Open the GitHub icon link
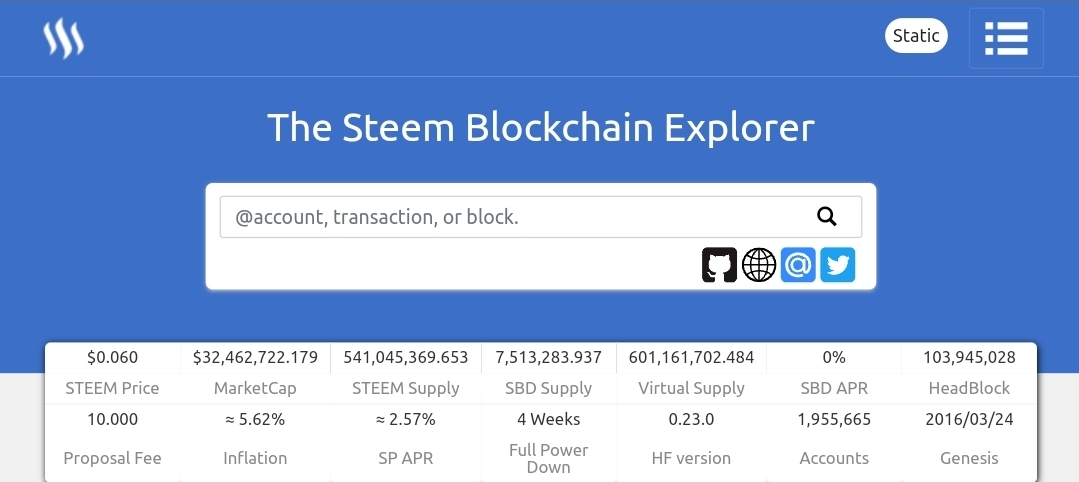 719,265
